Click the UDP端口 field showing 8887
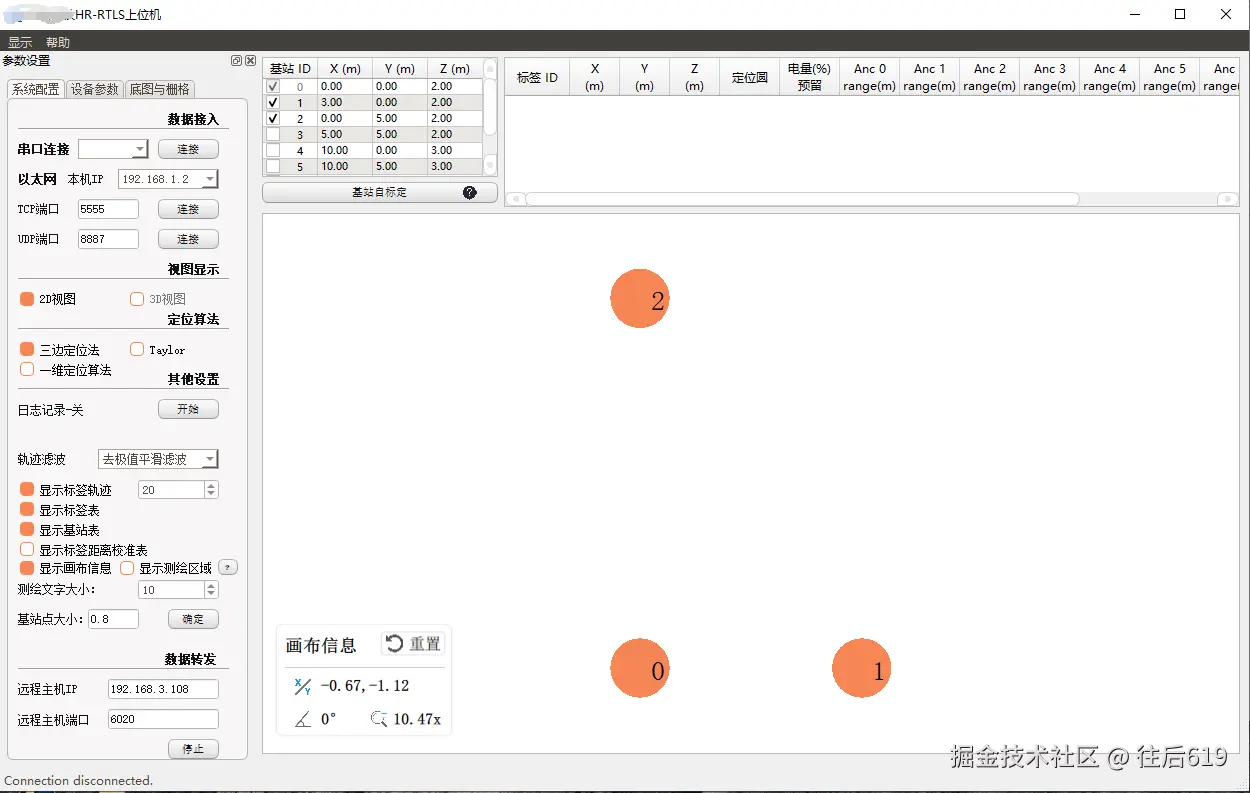Image resolution: width=1250 pixels, height=793 pixels. (108, 239)
